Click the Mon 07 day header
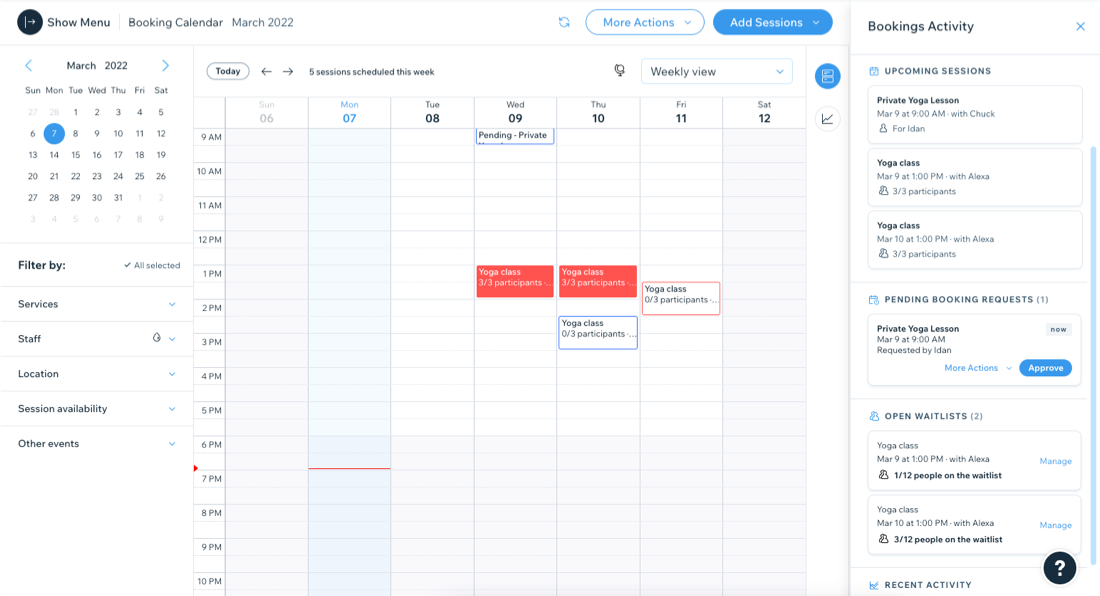The image size is (1100, 596). click(349, 112)
